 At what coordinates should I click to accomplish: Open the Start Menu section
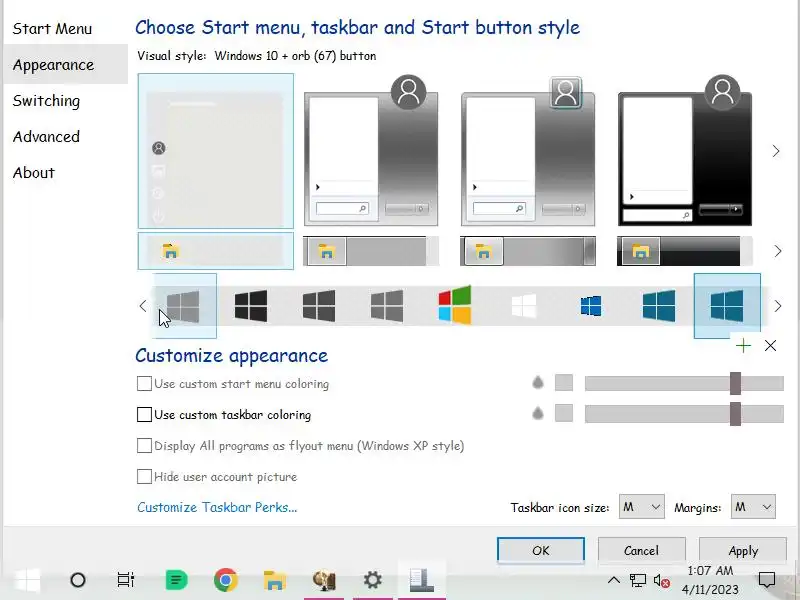[x=52, y=29]
